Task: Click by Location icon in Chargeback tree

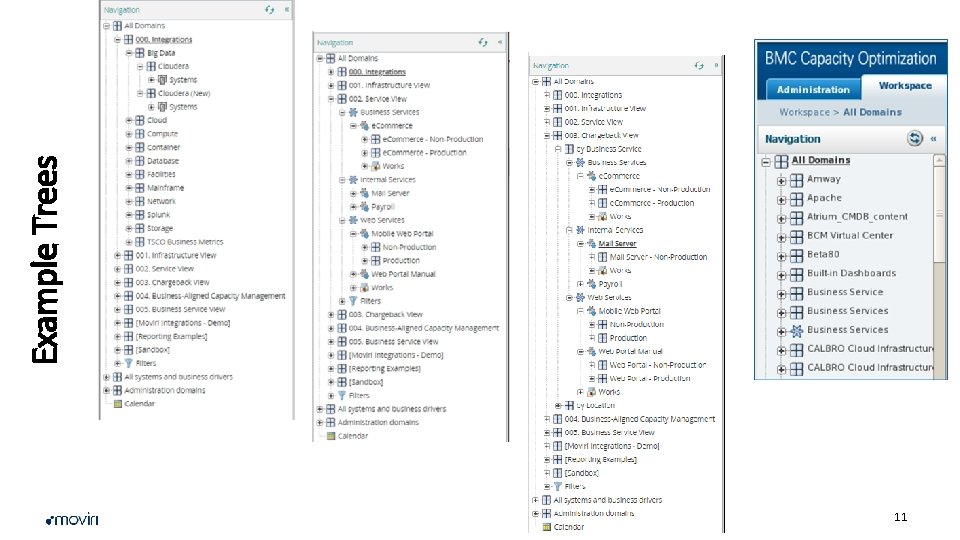Action: 569,405
